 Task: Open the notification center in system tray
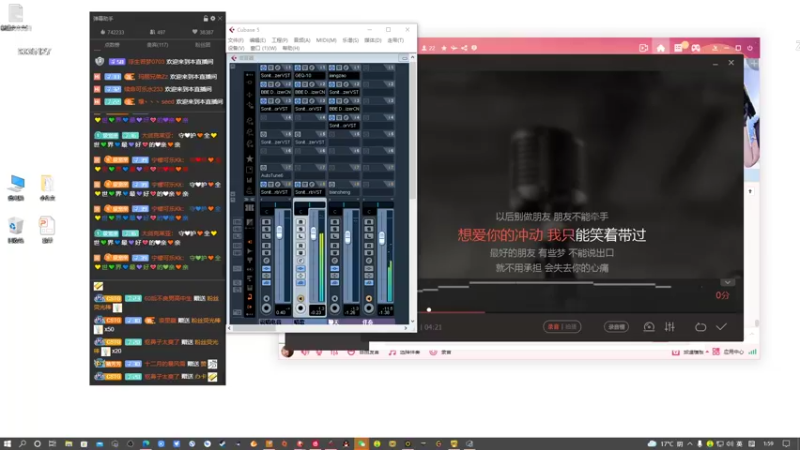[786, 444]
